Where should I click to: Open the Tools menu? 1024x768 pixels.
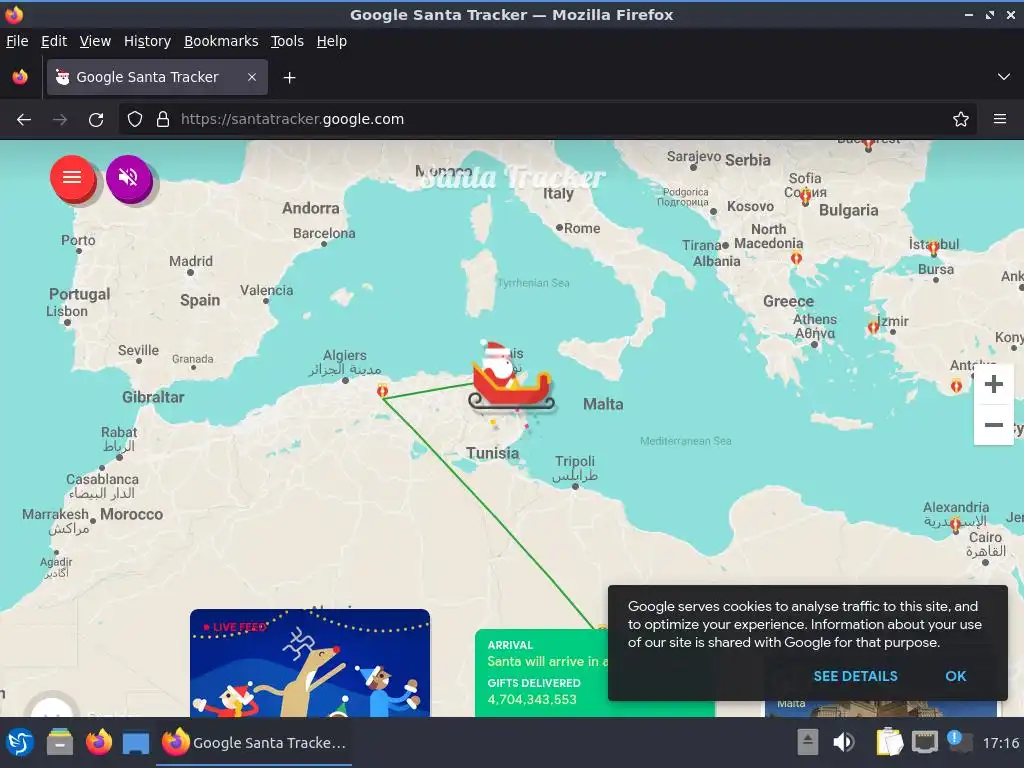click(287, 41)
